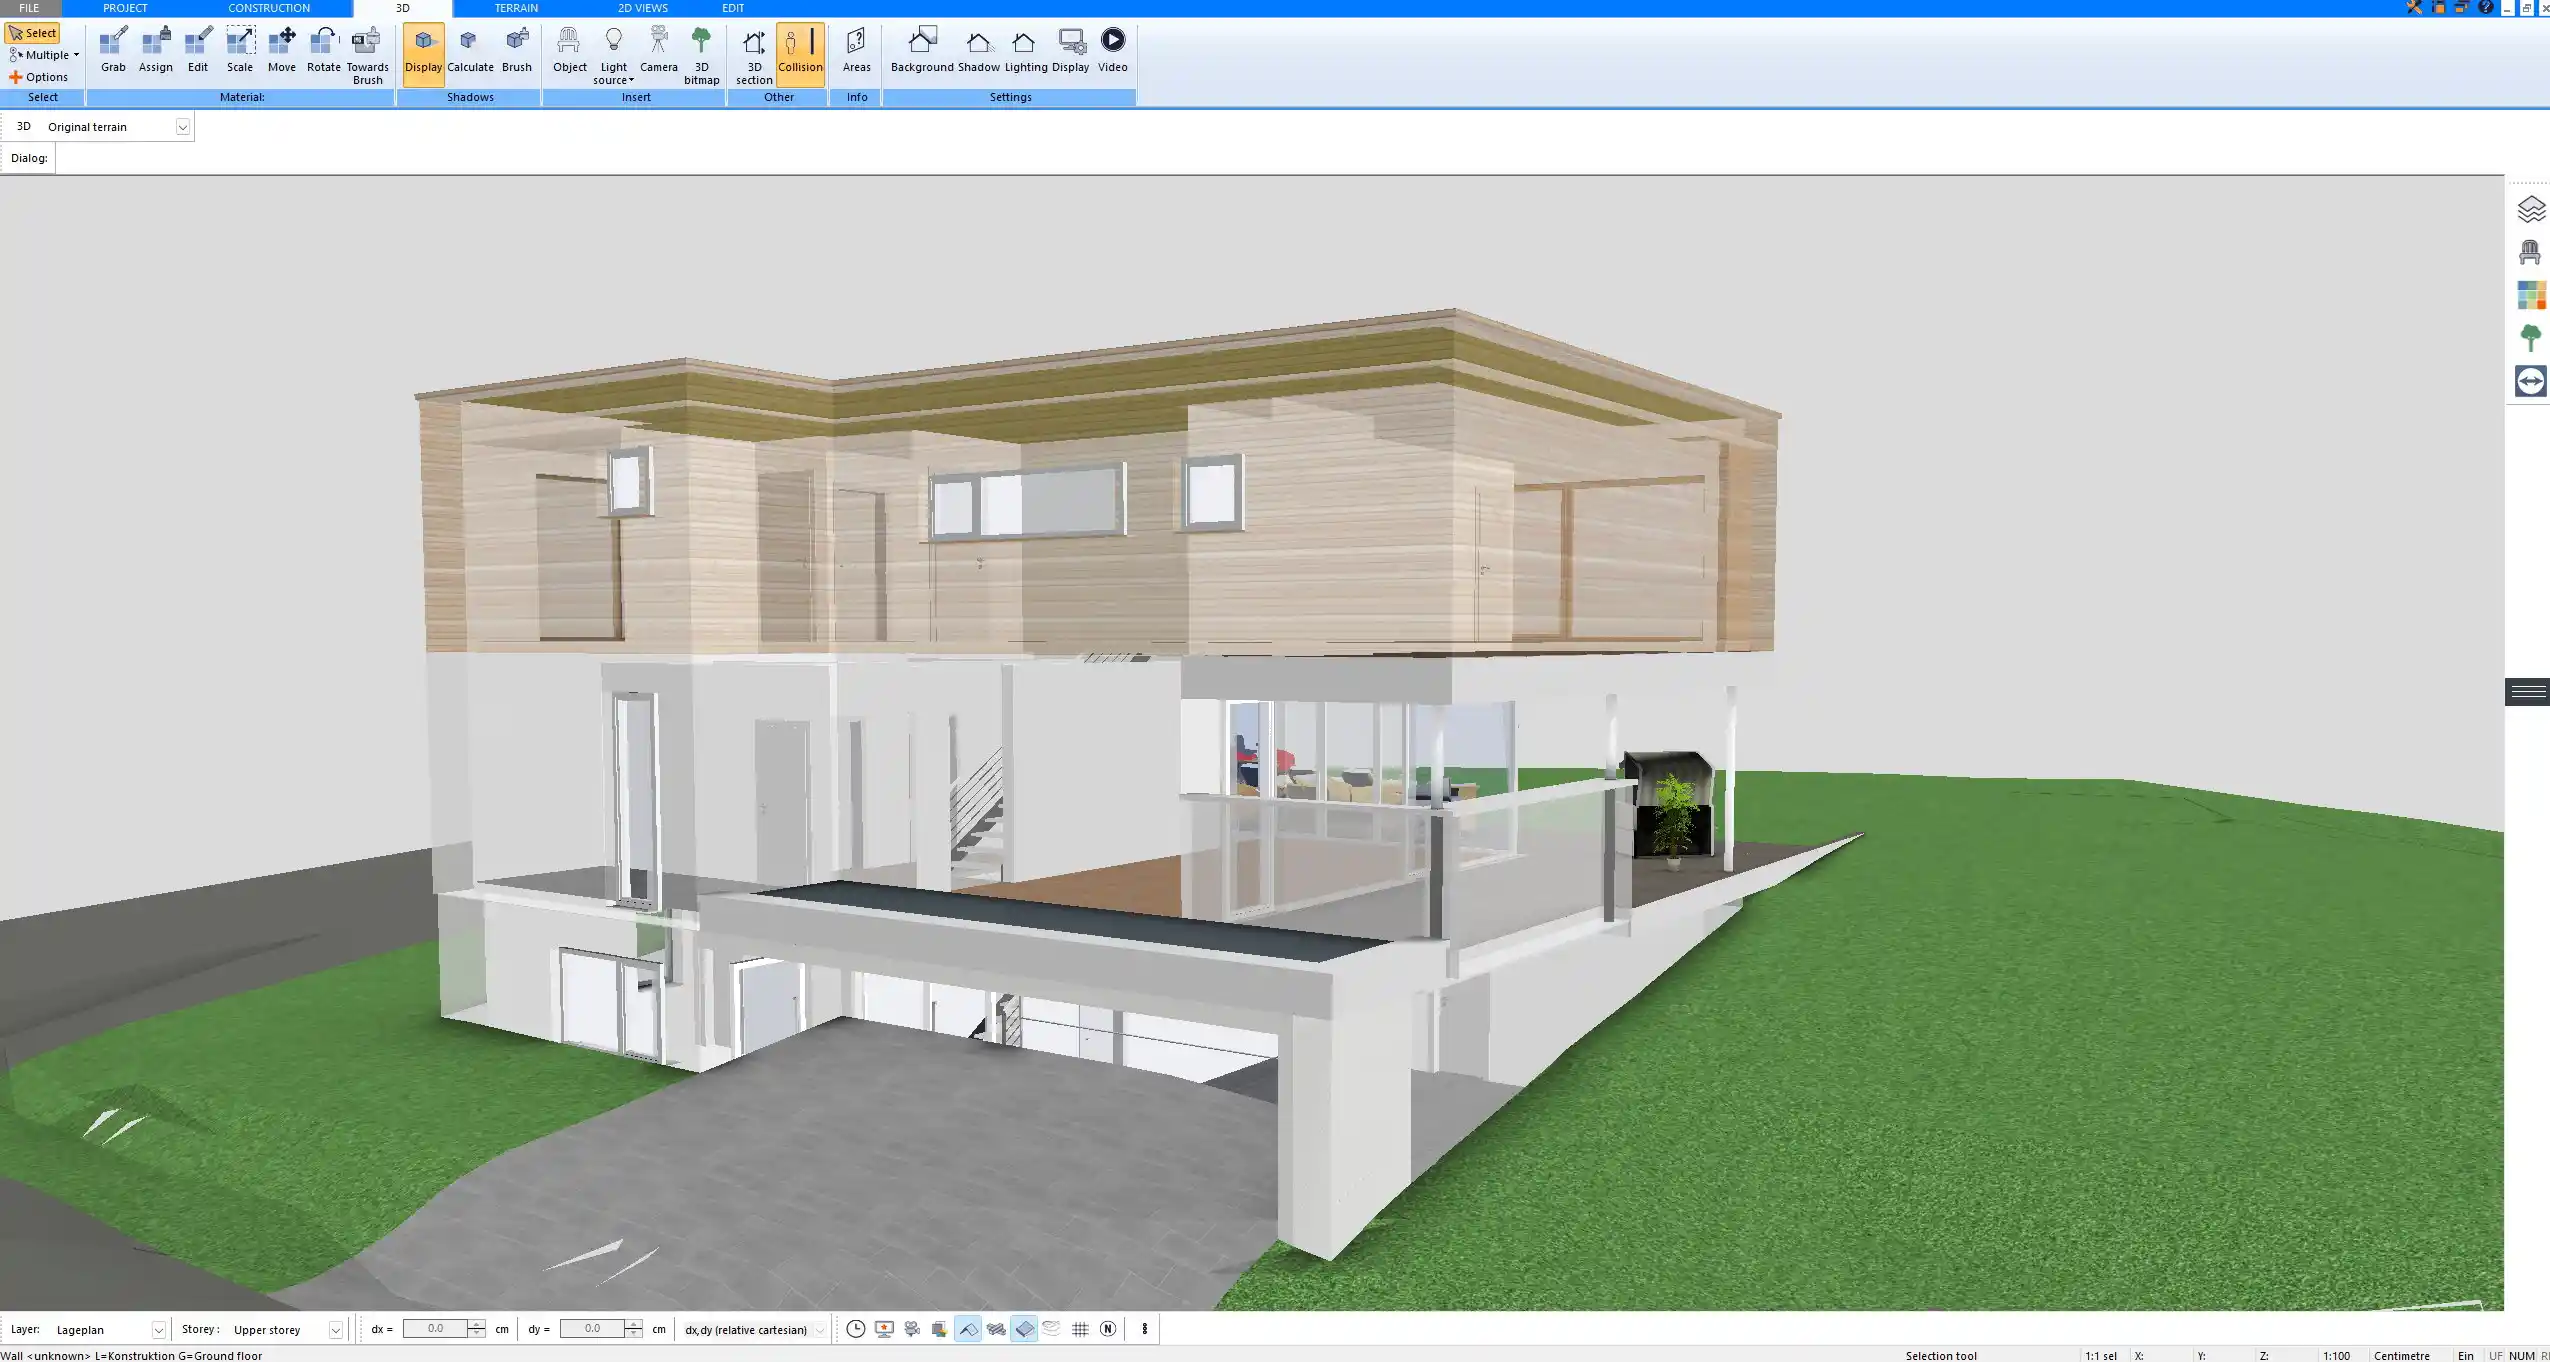
Task: Switch to the PROJECT tab
Action: point(125,8)
